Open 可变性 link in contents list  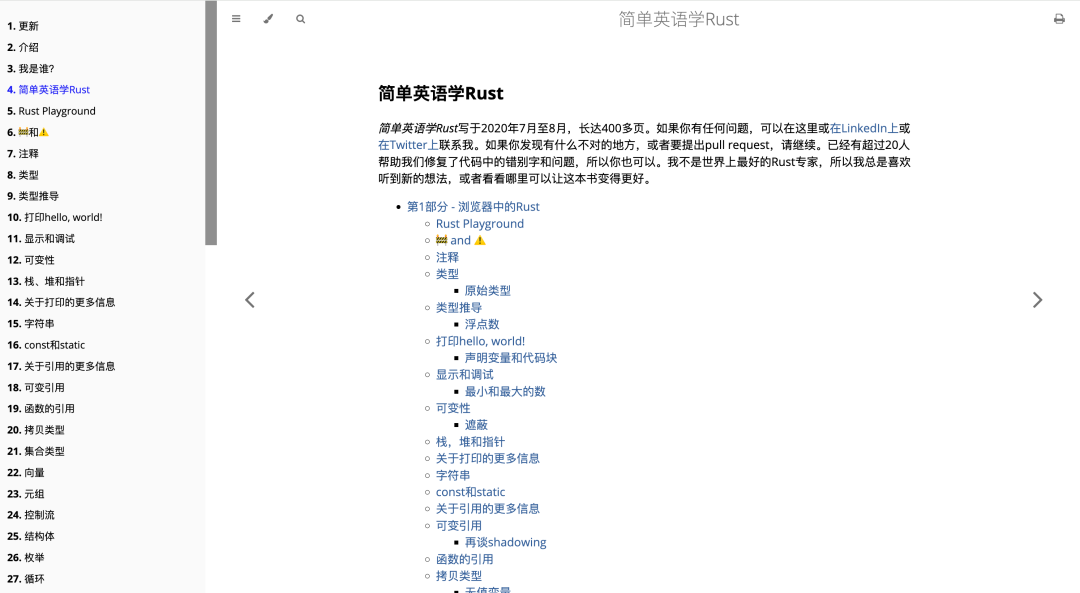pyautogui.click(x=453, y=408)
